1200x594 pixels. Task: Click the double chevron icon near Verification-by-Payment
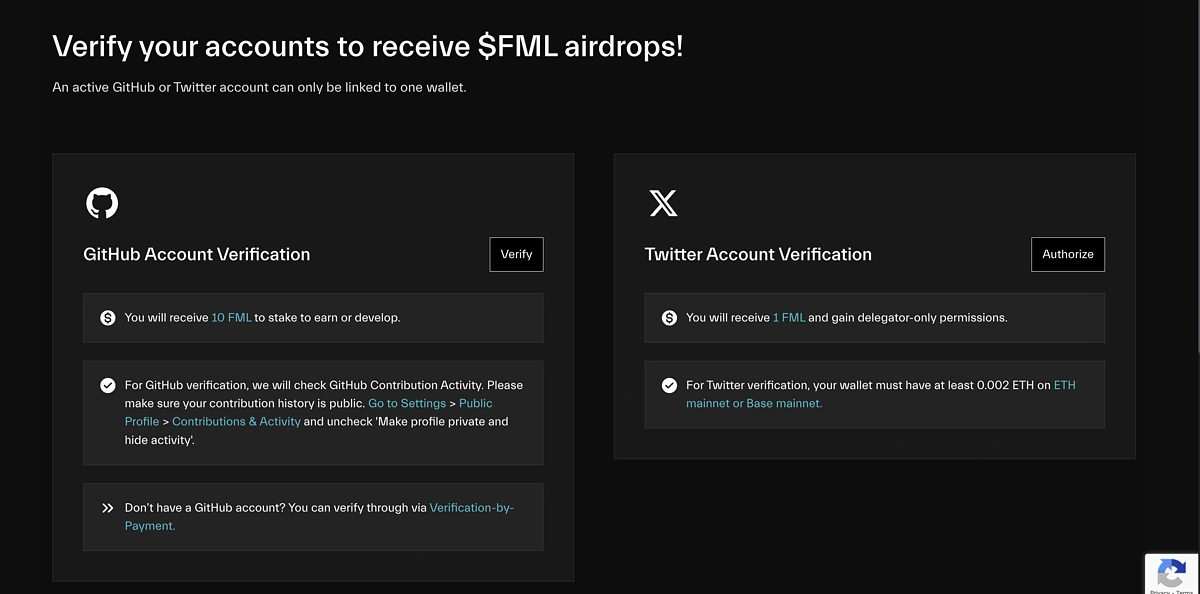(x=108, y=508)
